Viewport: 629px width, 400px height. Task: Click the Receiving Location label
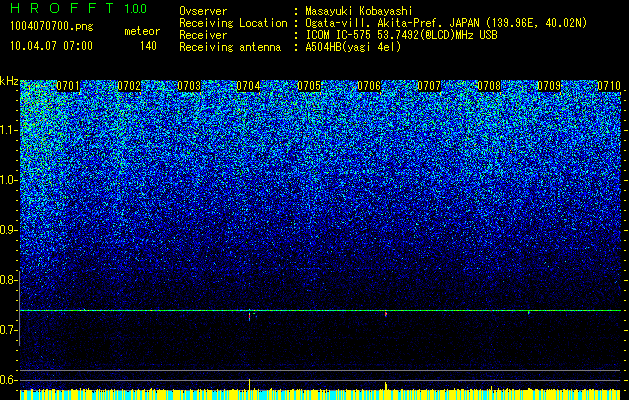point(233,23)
